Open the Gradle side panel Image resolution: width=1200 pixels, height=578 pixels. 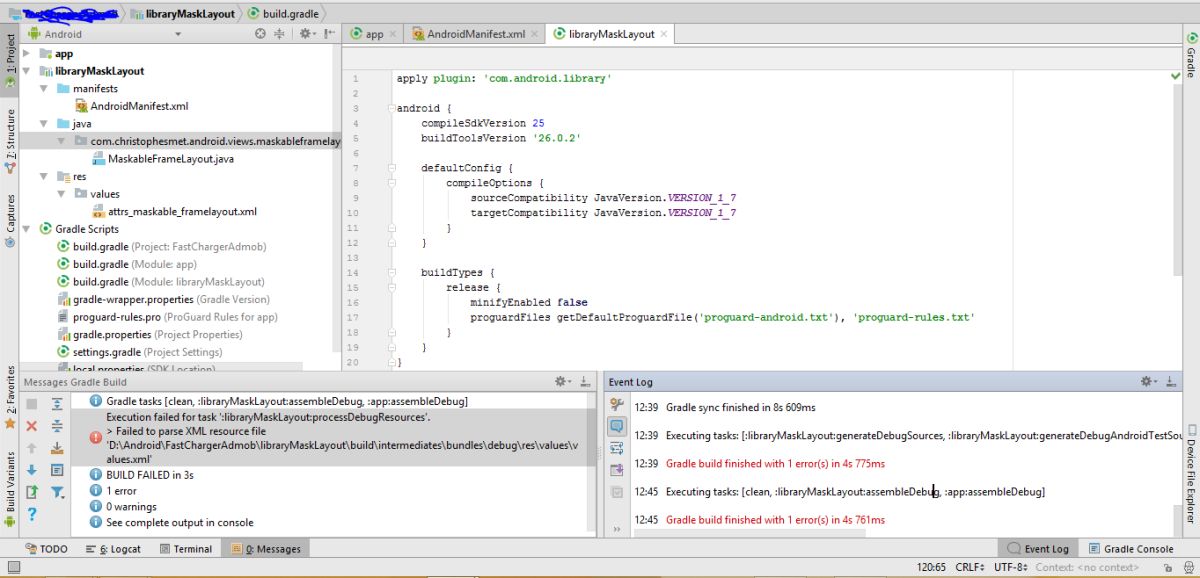pyautogui.click(x=1190, y=56)
